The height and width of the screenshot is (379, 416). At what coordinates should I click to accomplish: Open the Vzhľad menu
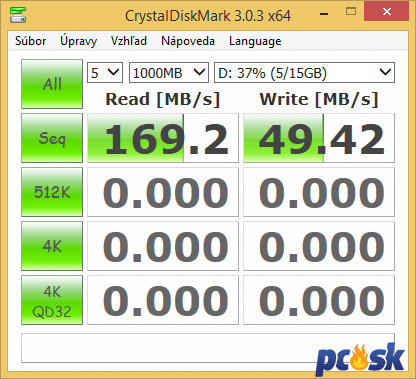pos(129,41)
